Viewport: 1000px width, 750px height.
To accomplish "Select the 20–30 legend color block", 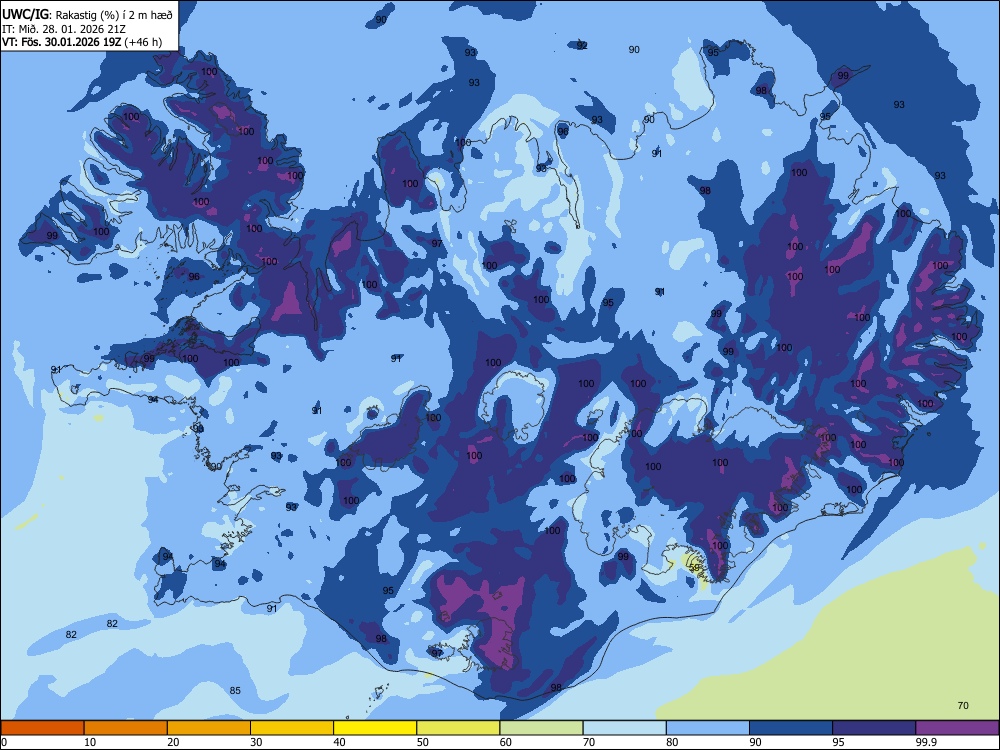I will [x=209, y=728].
